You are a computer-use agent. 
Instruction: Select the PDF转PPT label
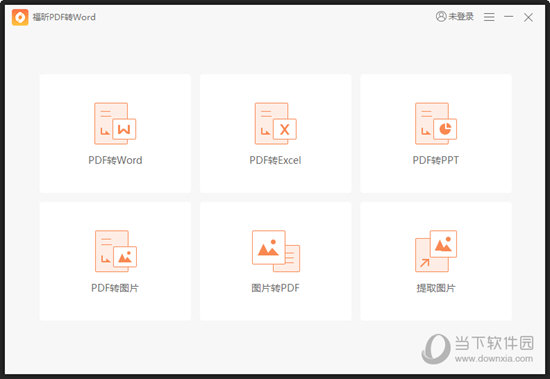[436, 160]
